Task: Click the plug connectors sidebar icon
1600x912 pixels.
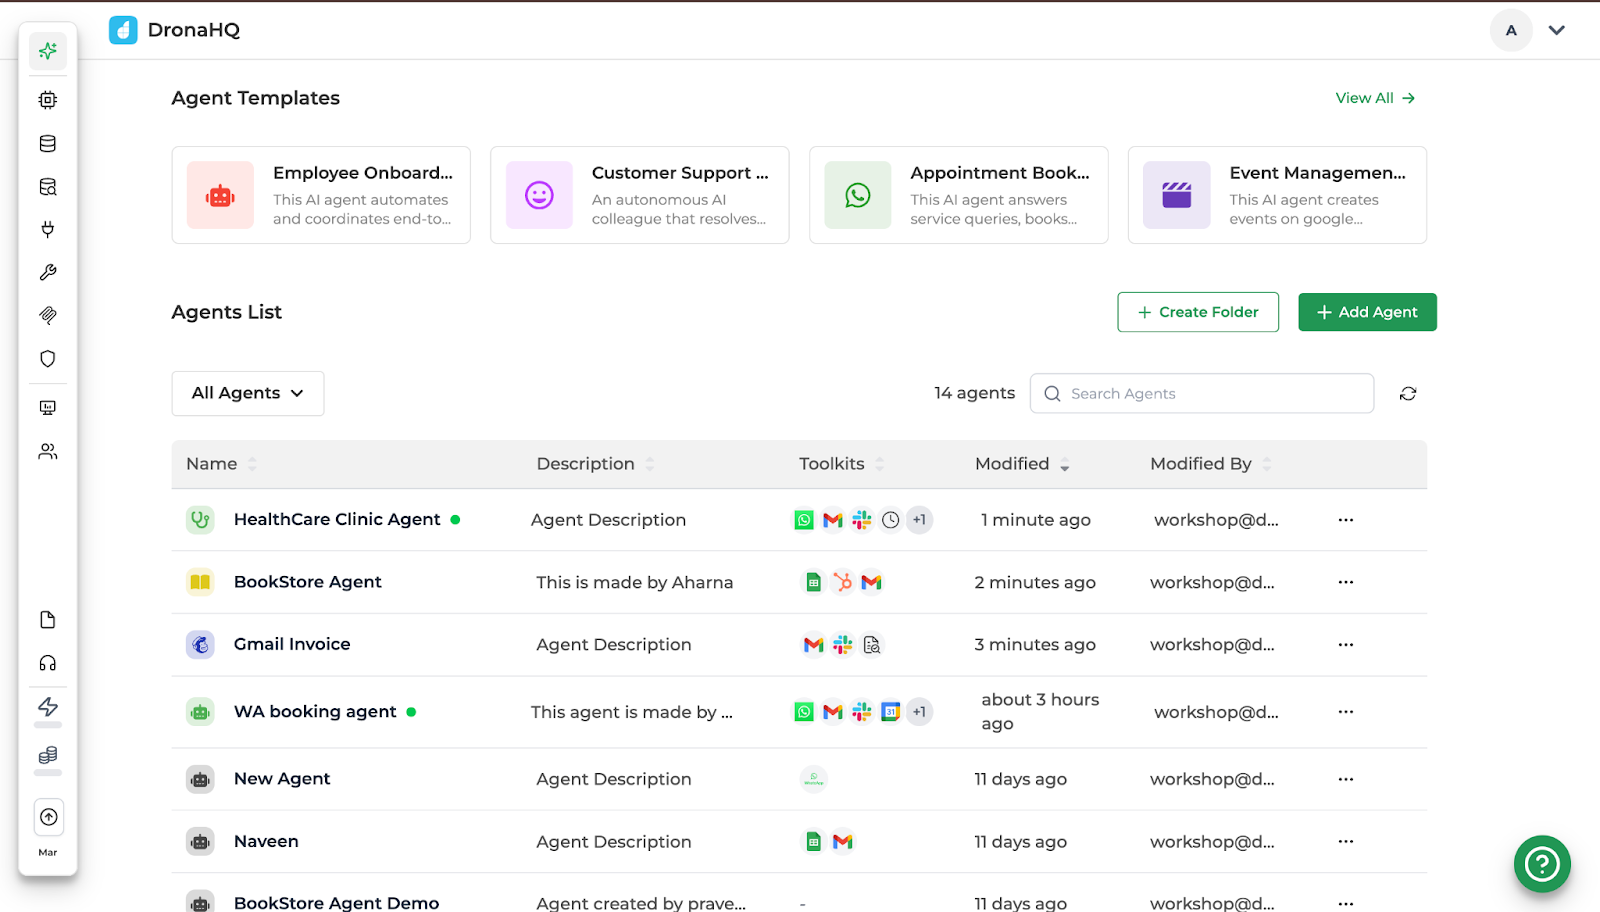Action: [x=47, y=230]
